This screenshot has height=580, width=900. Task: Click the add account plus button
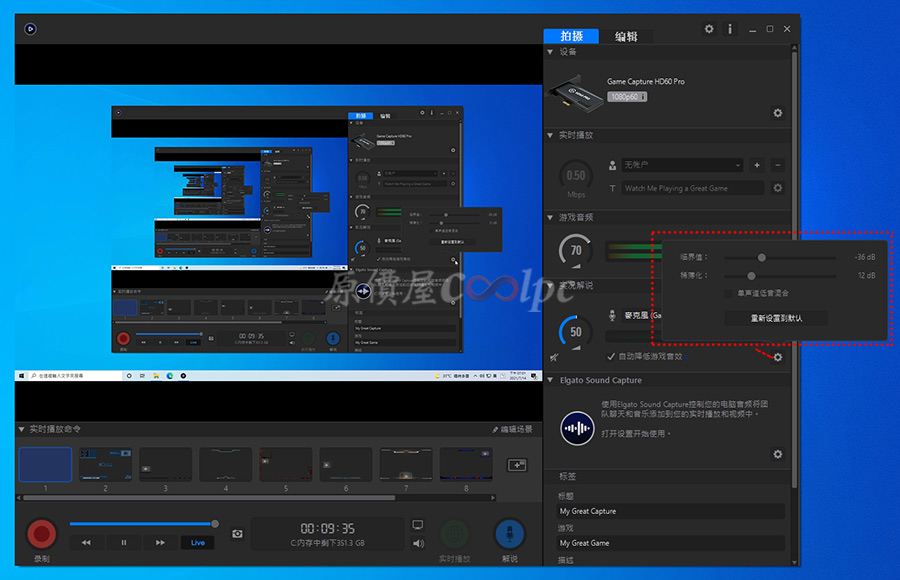click(x=757, y=165)
